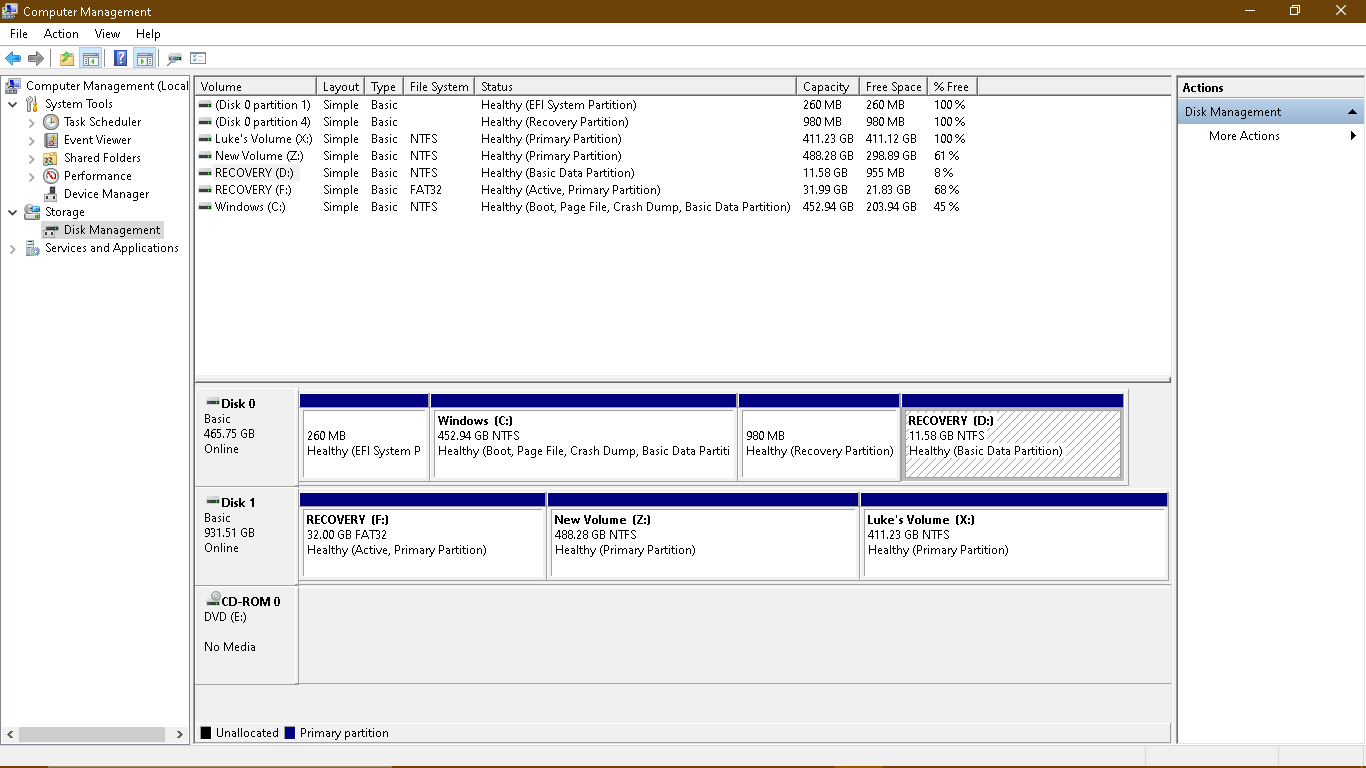
Task: Collapse the Storage tree node
Action: 12,212
